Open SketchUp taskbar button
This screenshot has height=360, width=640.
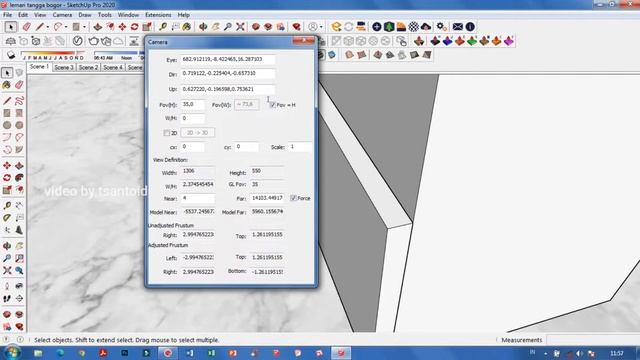[x=341, y=353]
